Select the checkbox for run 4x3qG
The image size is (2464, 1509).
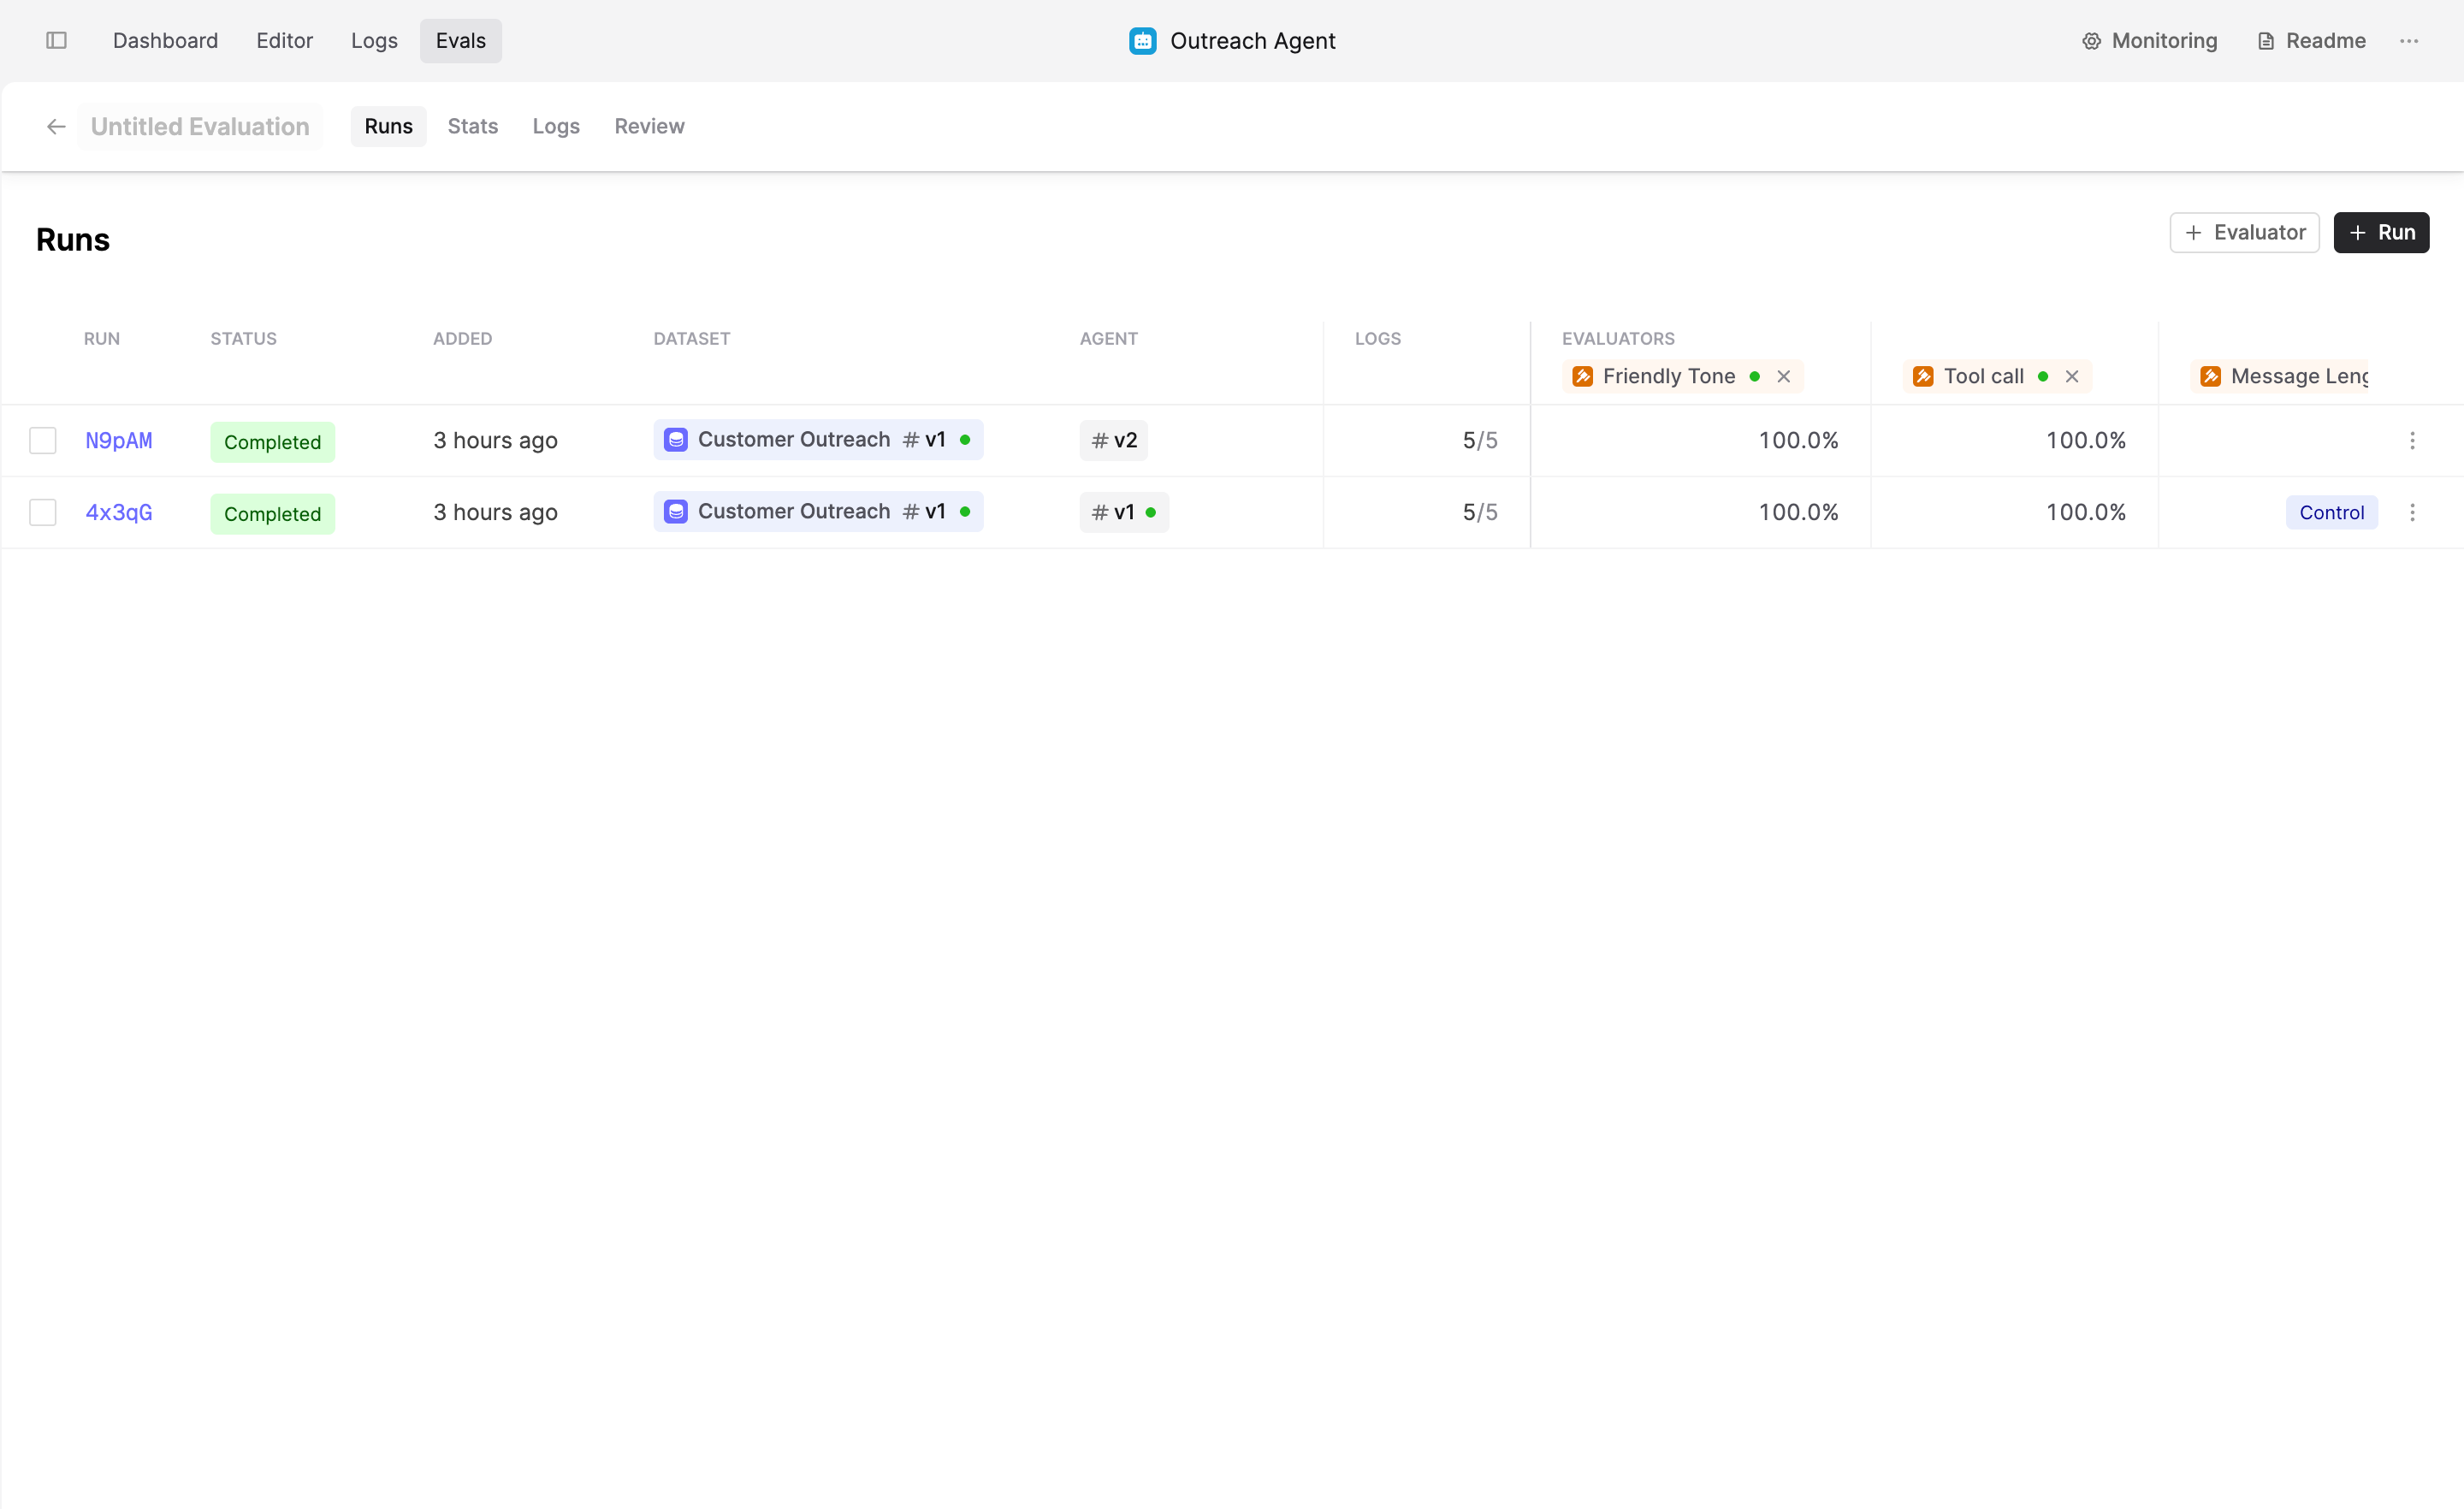43,512
